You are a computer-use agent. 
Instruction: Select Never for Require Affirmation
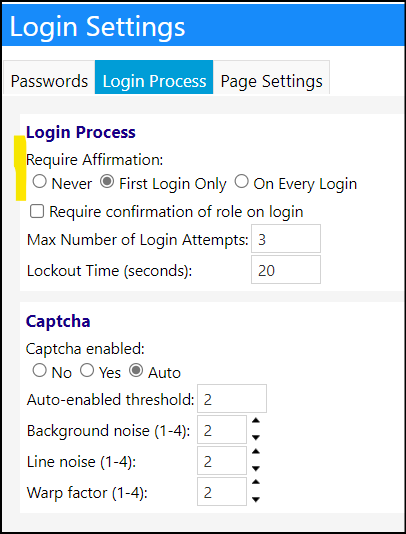pos(40,182)
